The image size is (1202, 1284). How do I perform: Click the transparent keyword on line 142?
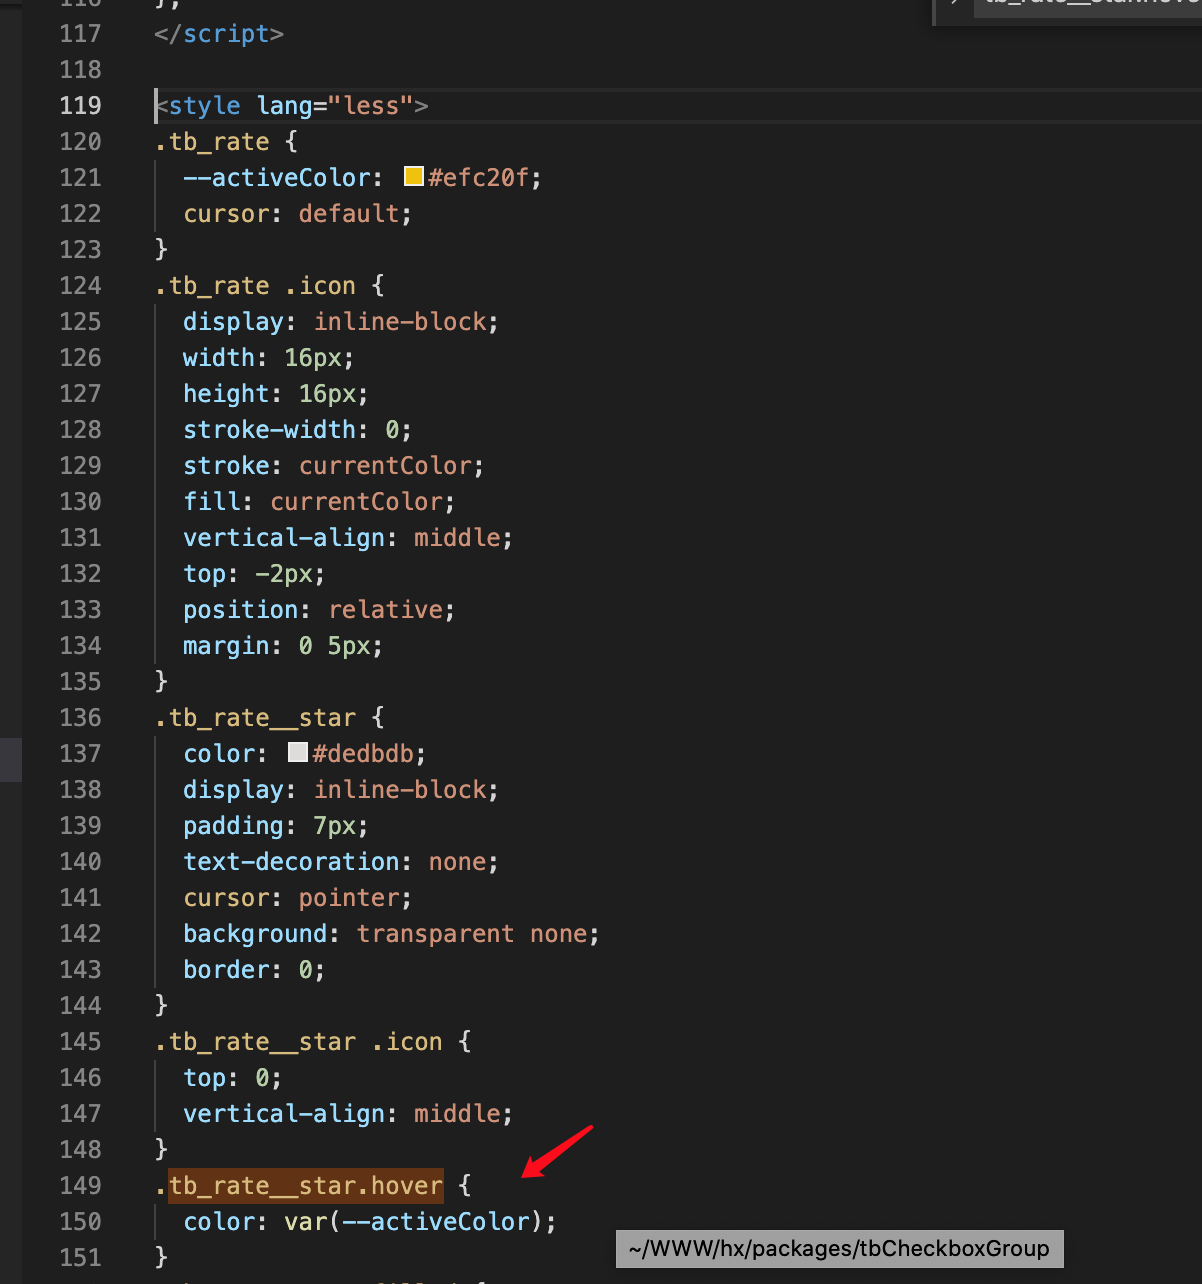coord(435,933)
